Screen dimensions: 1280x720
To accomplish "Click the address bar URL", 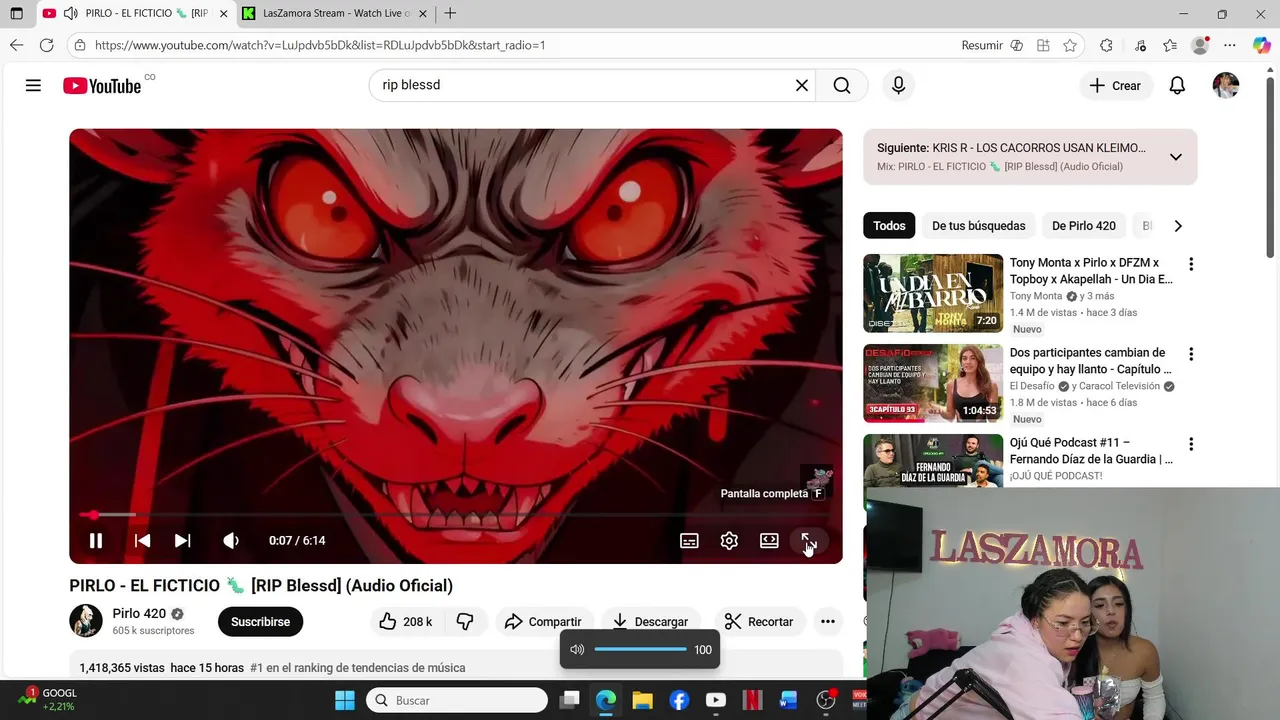I will point(320,45).
